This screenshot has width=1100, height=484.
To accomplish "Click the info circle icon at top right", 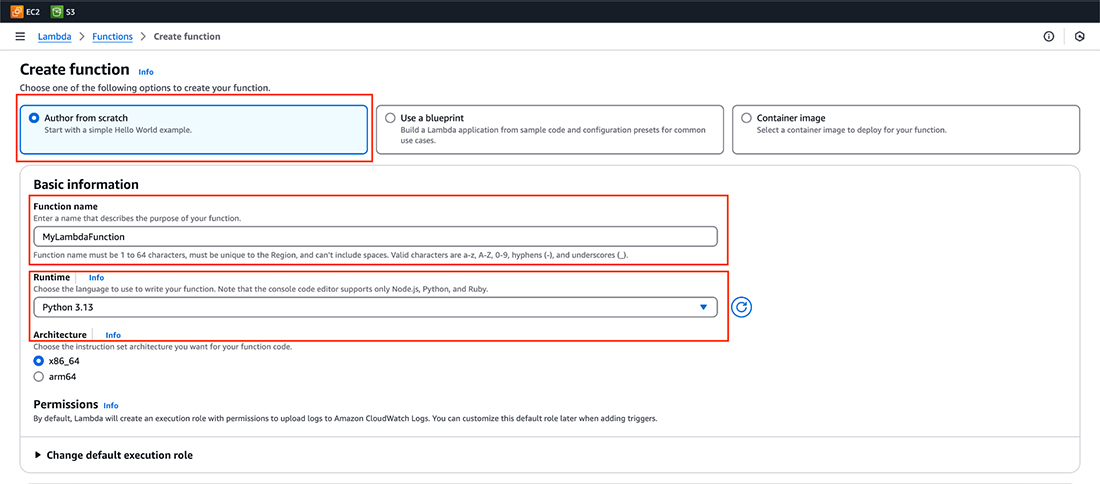I will click(1049, 36).
